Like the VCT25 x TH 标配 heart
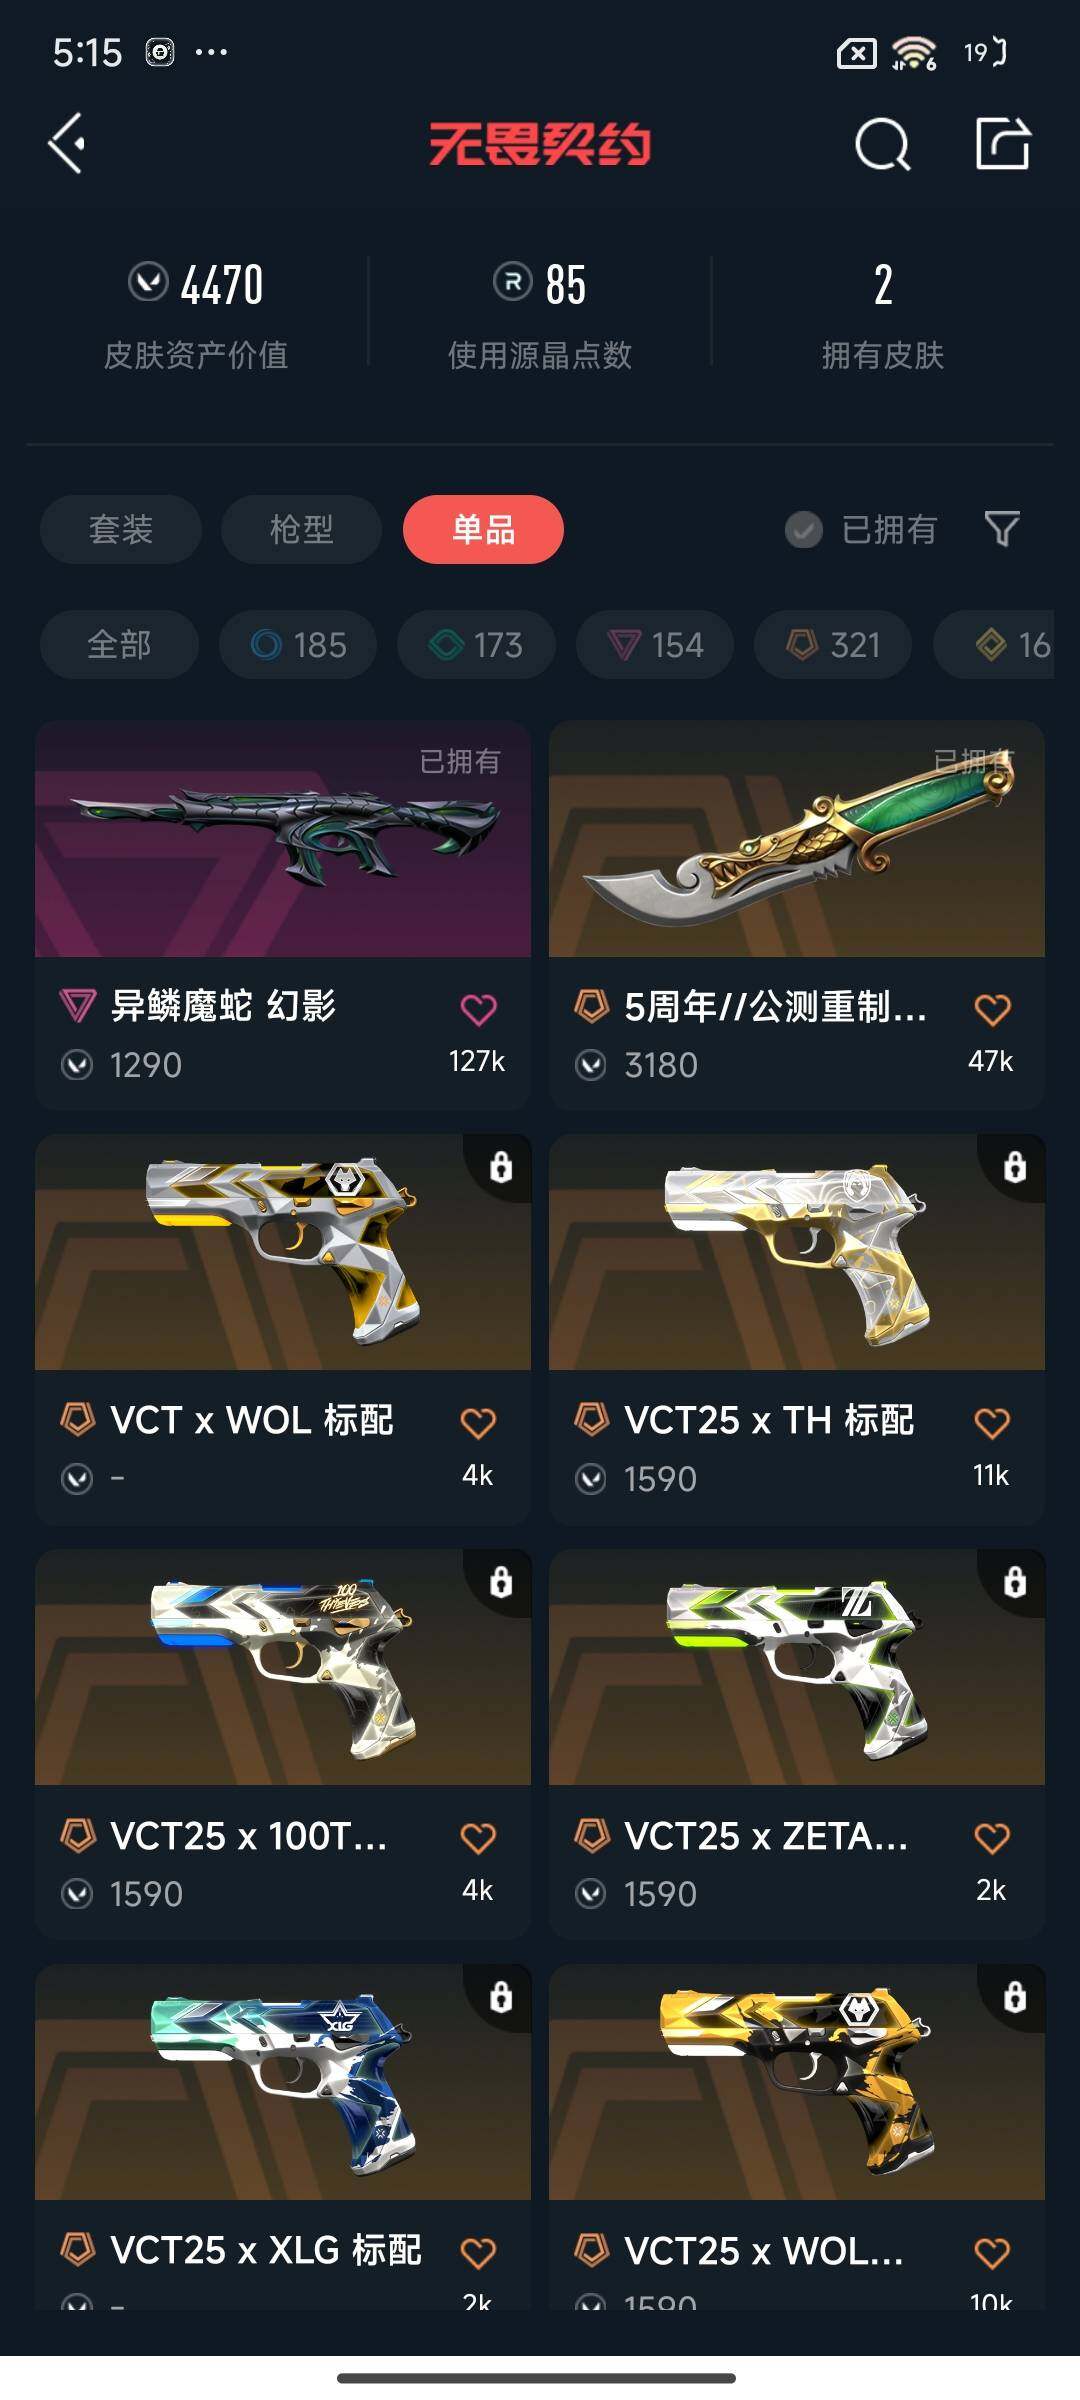This screenshot has height=2400, width=1080. point(992,1422)
